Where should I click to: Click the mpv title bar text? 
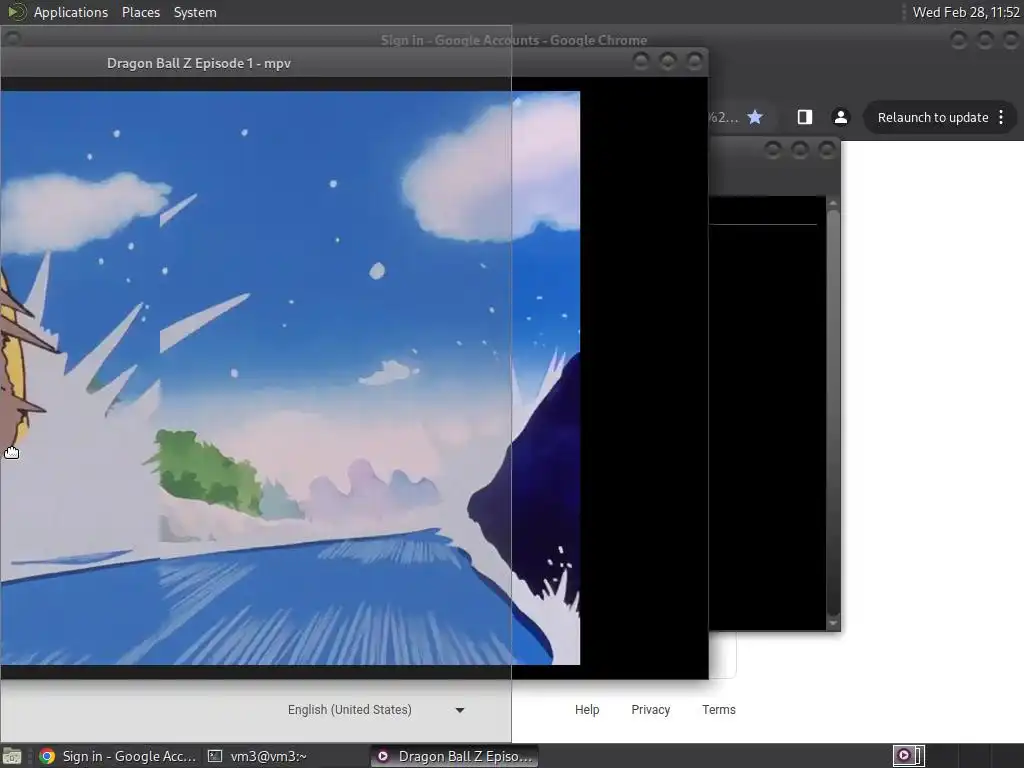coord(199,63)
